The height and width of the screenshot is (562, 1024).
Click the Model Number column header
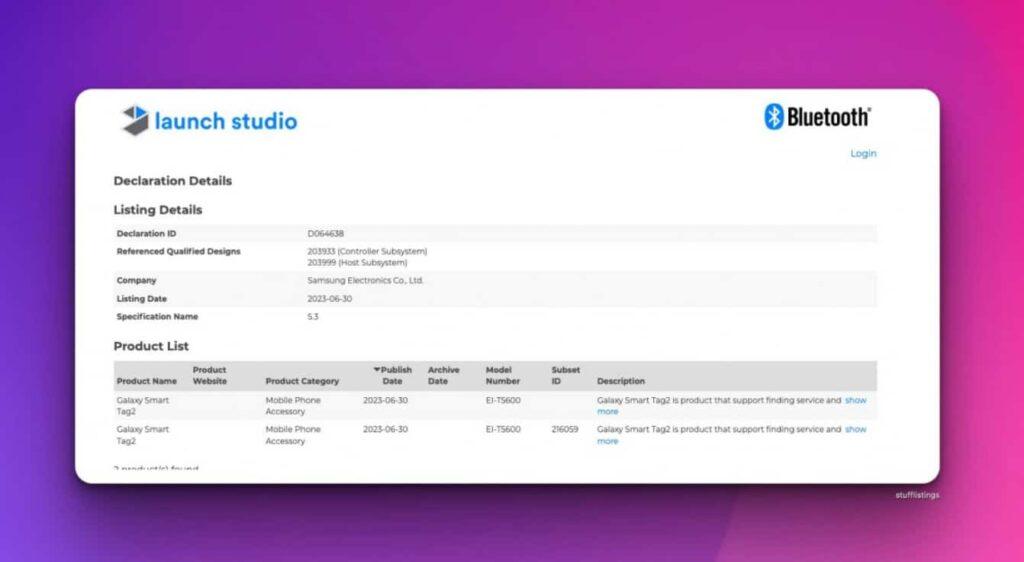coord(502,375)
